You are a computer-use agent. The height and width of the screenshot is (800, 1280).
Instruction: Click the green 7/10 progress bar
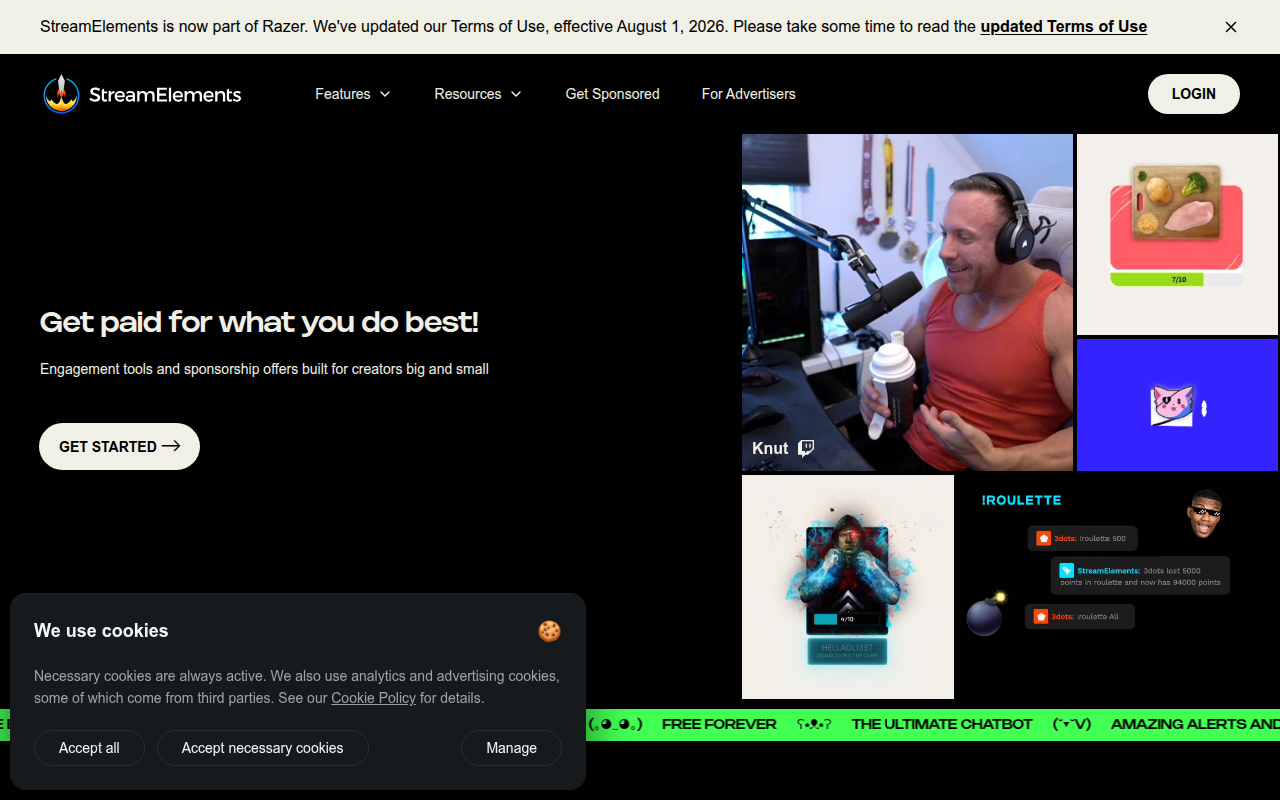(1177, 280)
